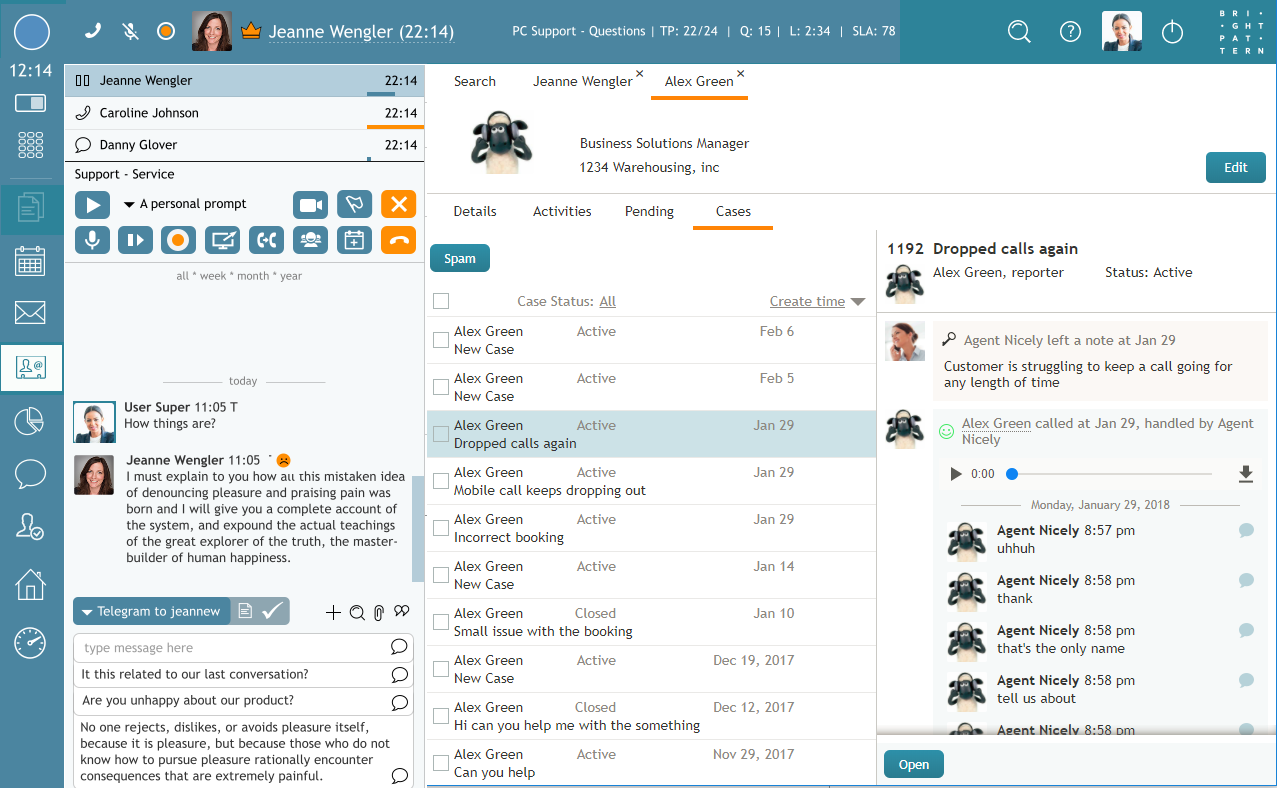Viewport: 1277px width, 788px height.
Task: Open the Telegram to jeannew channel dropdown
Action: coord(152,611)
